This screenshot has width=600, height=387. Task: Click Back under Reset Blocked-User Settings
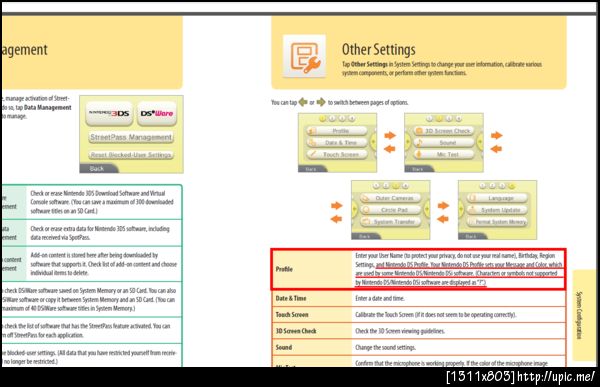click(98, 168)
